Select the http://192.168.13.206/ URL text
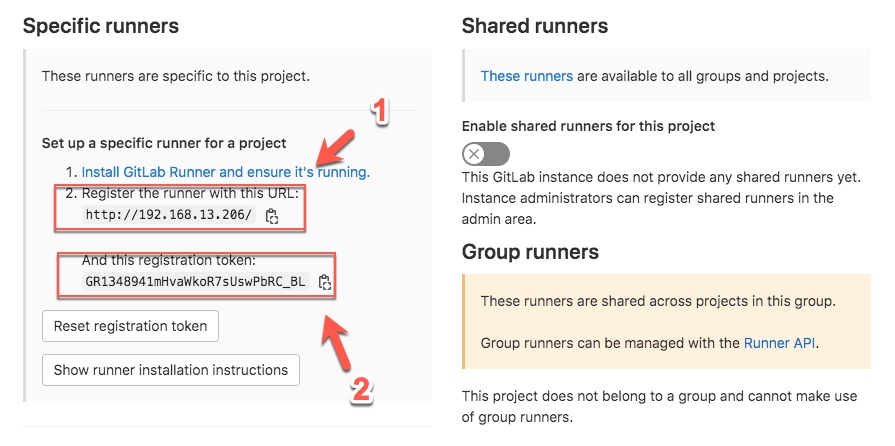Screen dimensions: 895x446 (168, 215)
